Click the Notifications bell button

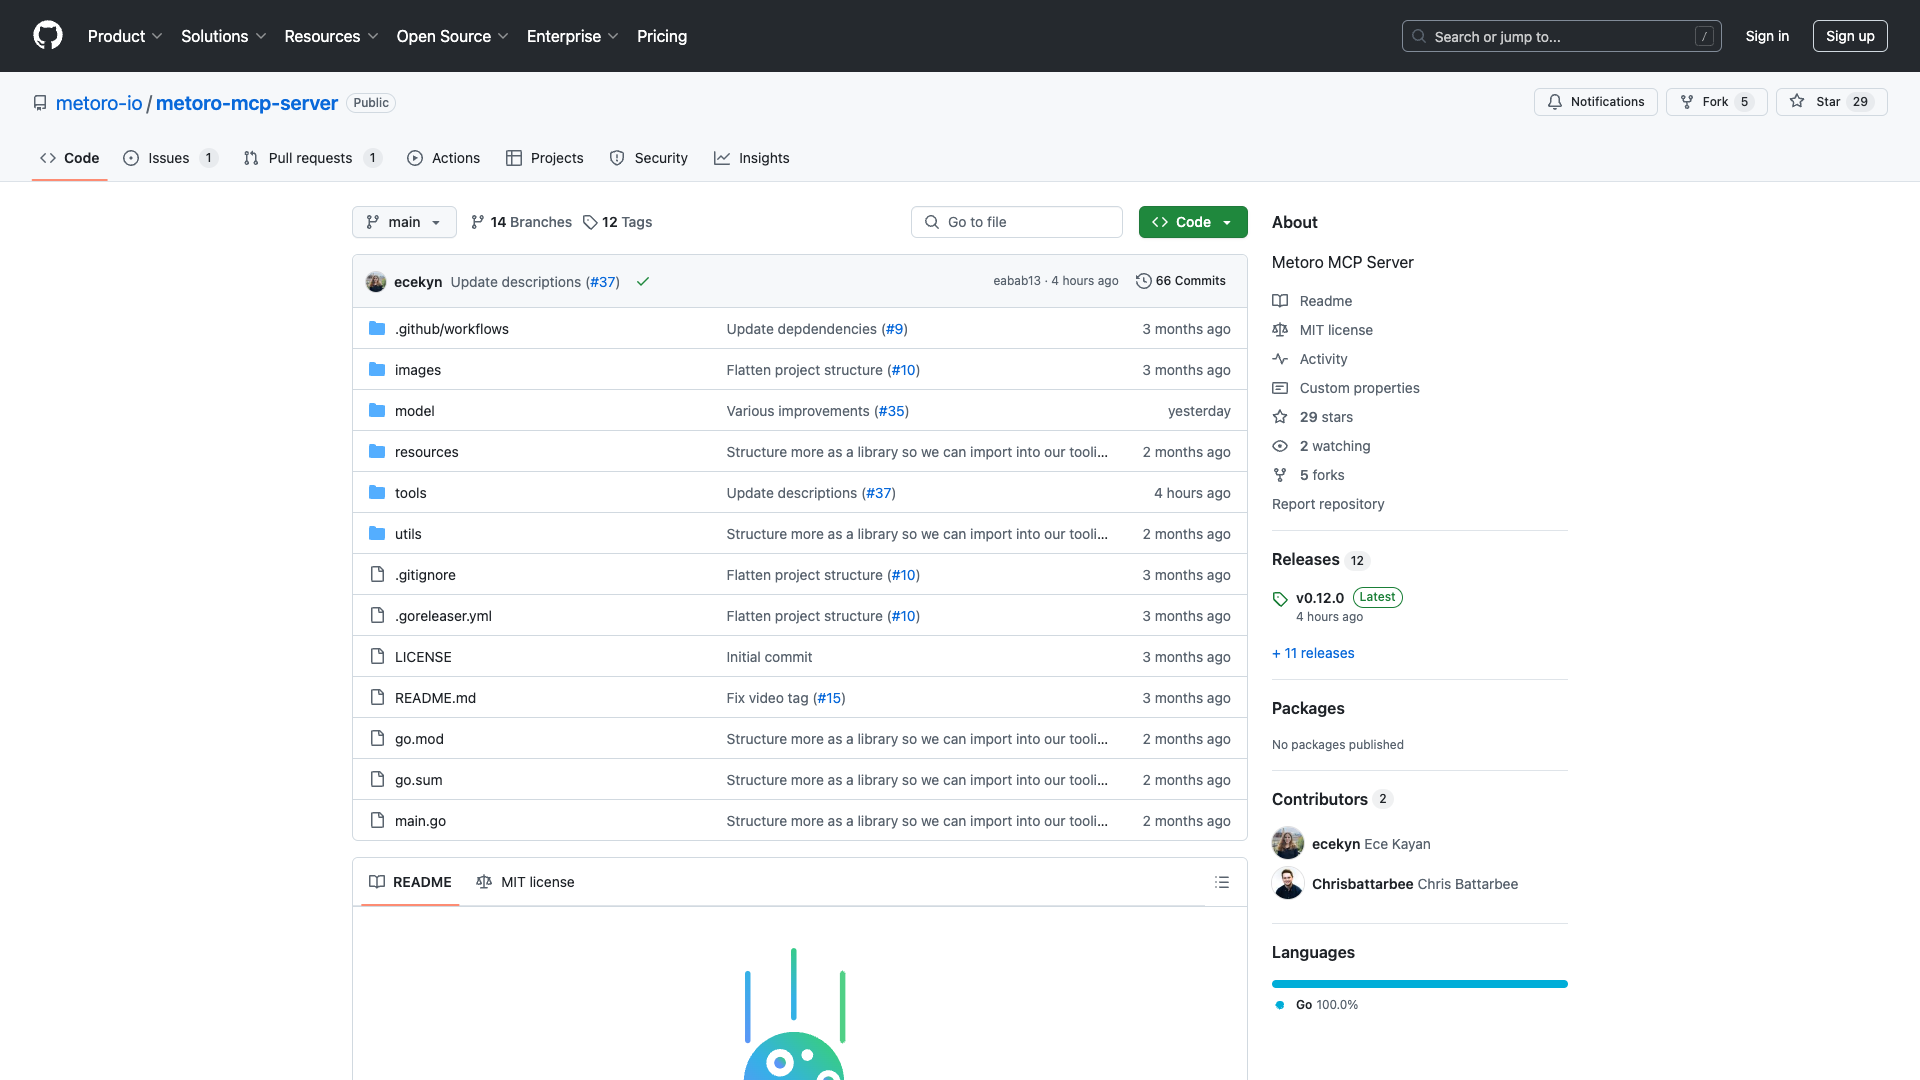pos(1595,102)
